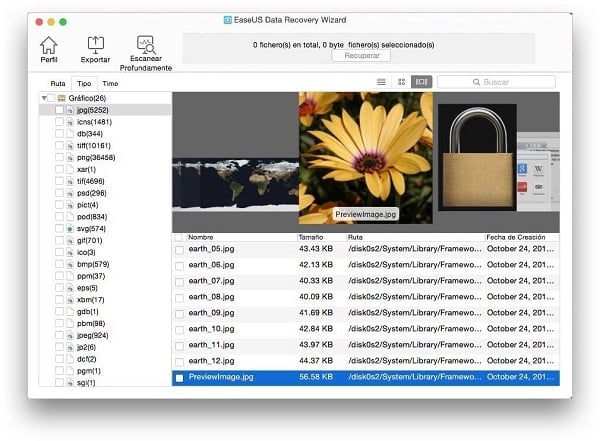
Task: Tick the earth_08.jpg row checkbox
Action: [179, 298]
